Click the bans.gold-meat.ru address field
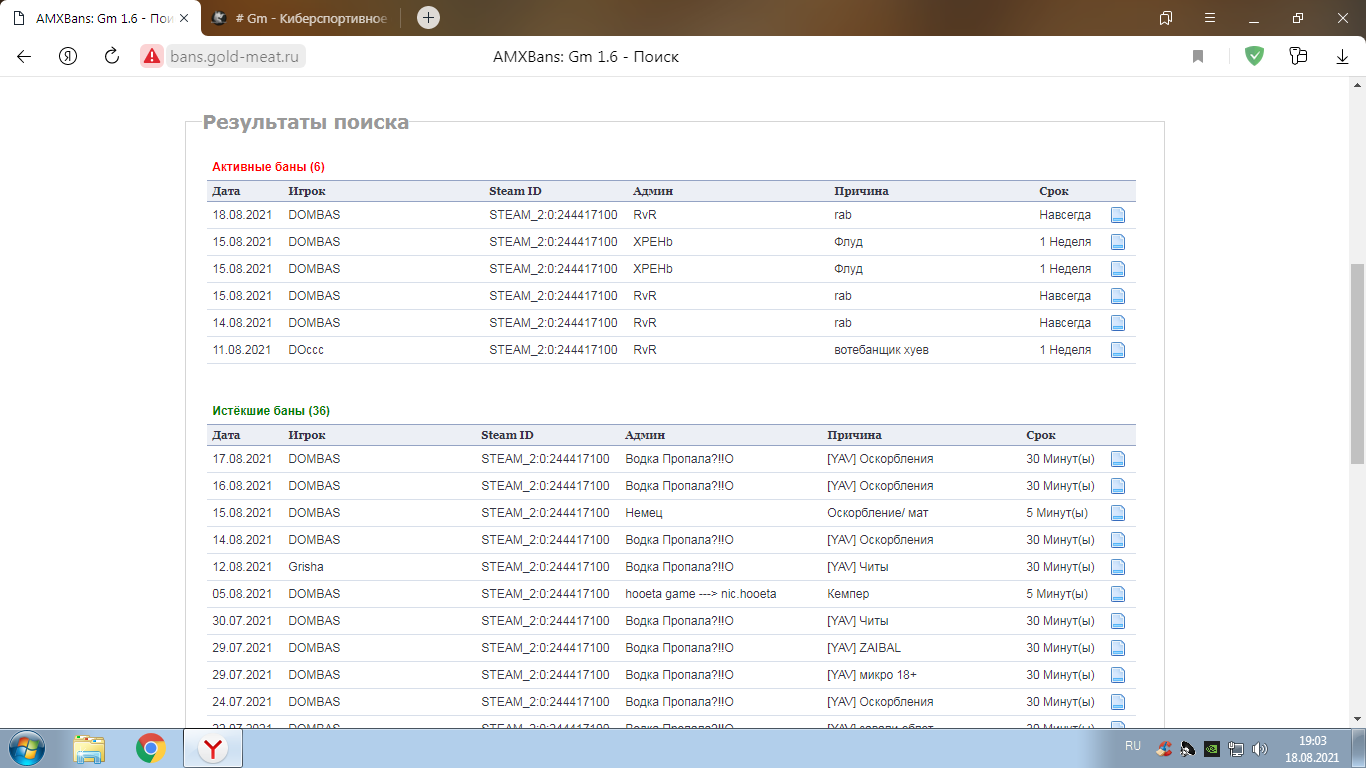 235,57
